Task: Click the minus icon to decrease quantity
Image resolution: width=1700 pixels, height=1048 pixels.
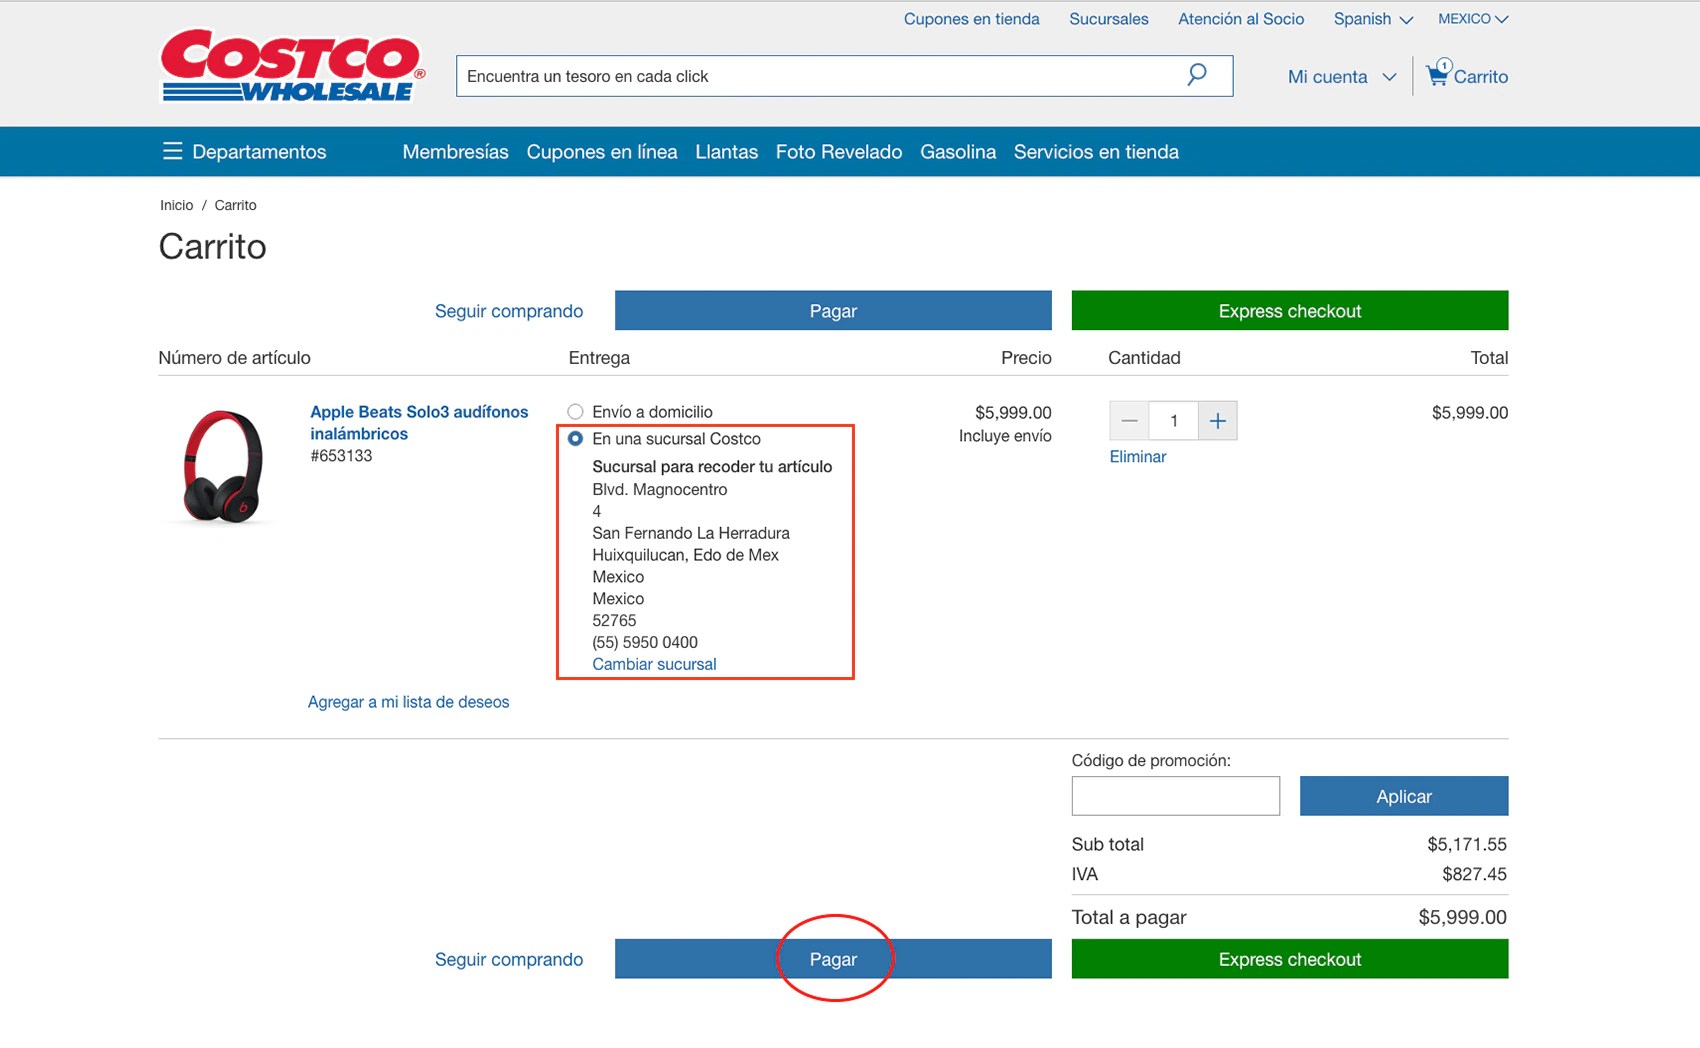Action: (x=1129, y=420)
